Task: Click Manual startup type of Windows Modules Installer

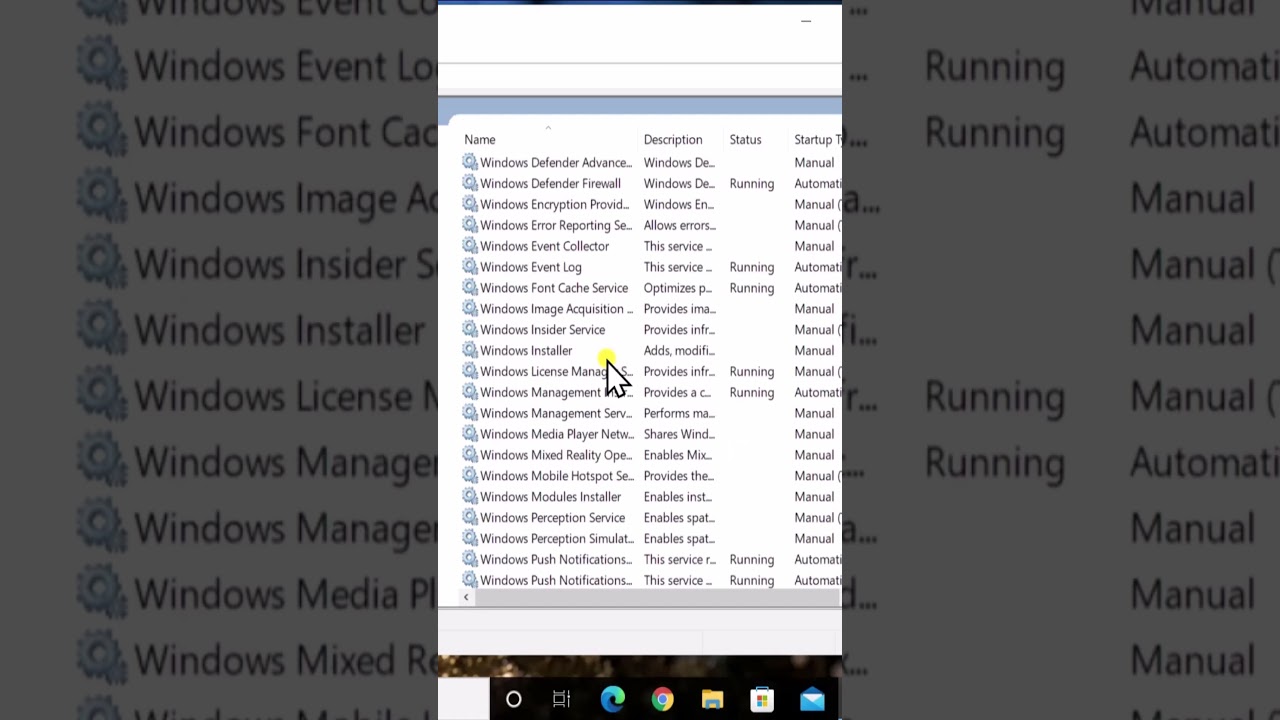Action: point(814,497)
